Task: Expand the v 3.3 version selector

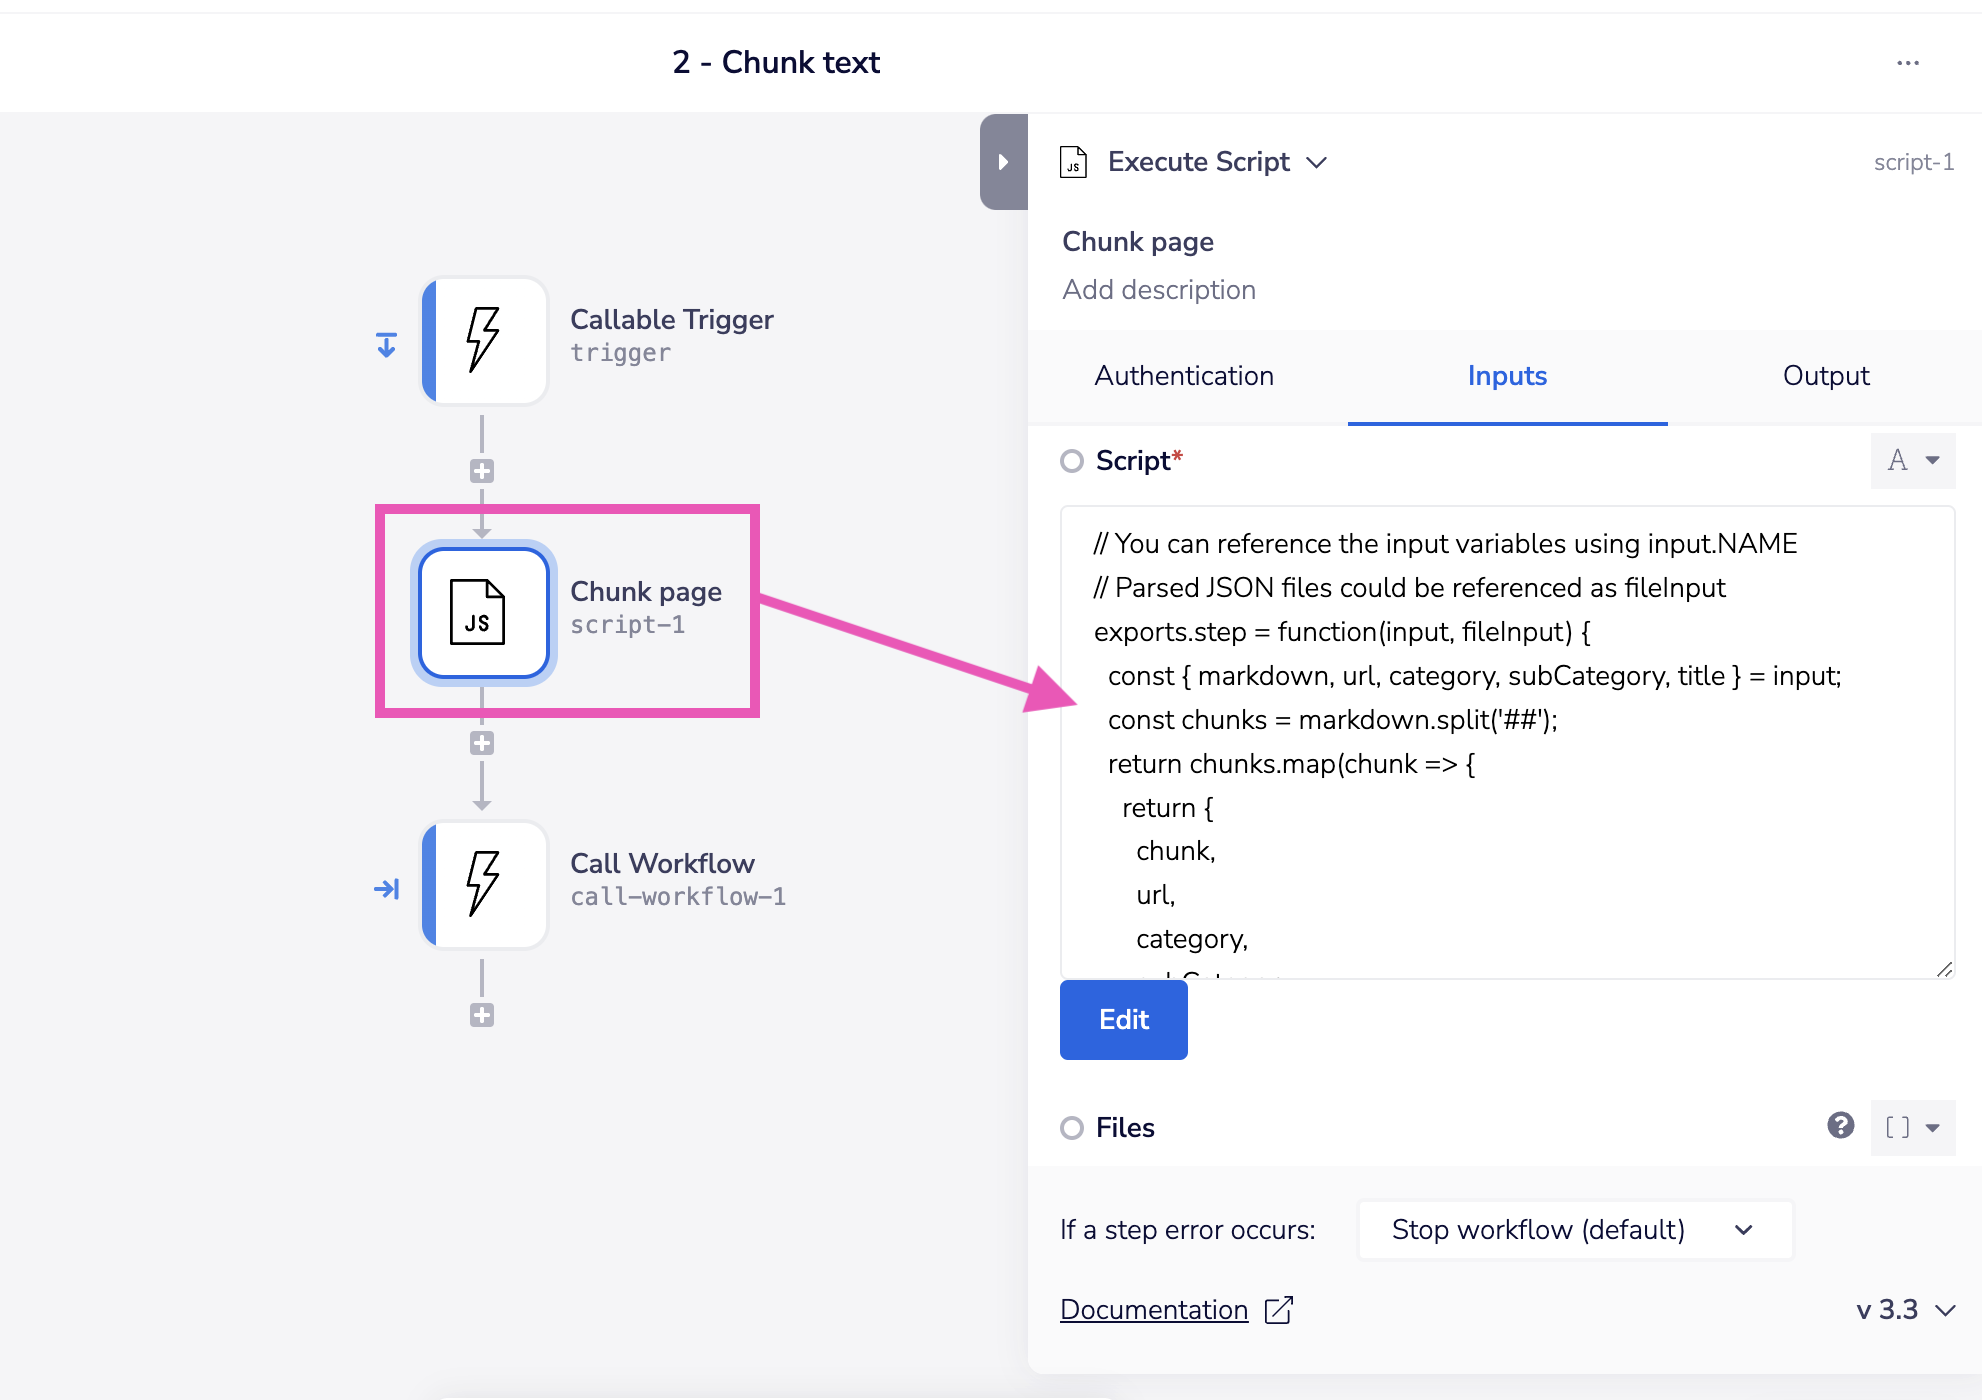Action: pos(1905,1310)
